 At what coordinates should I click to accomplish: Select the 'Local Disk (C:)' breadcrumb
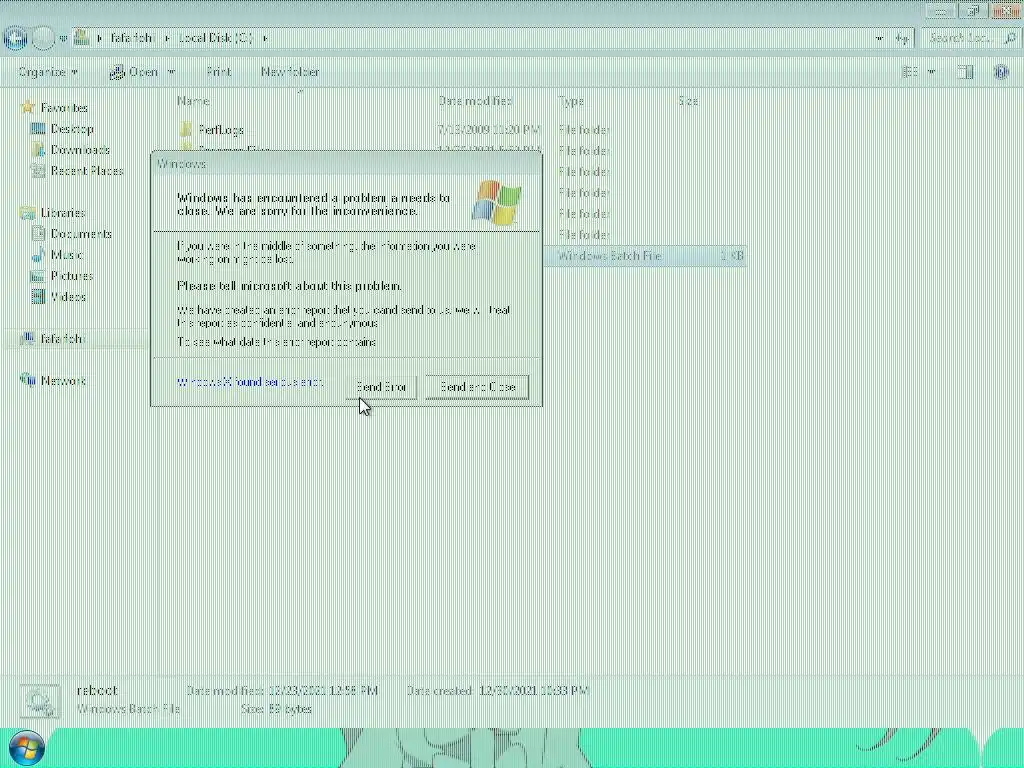pos(215,38)
